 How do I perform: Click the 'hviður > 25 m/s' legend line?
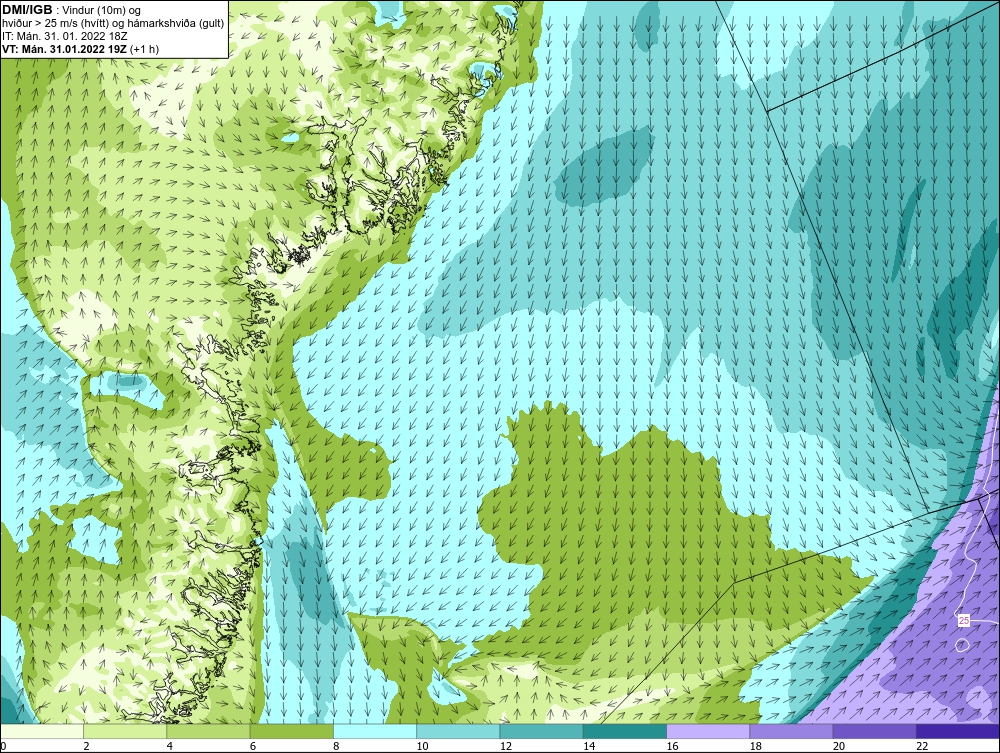point(113,23)
